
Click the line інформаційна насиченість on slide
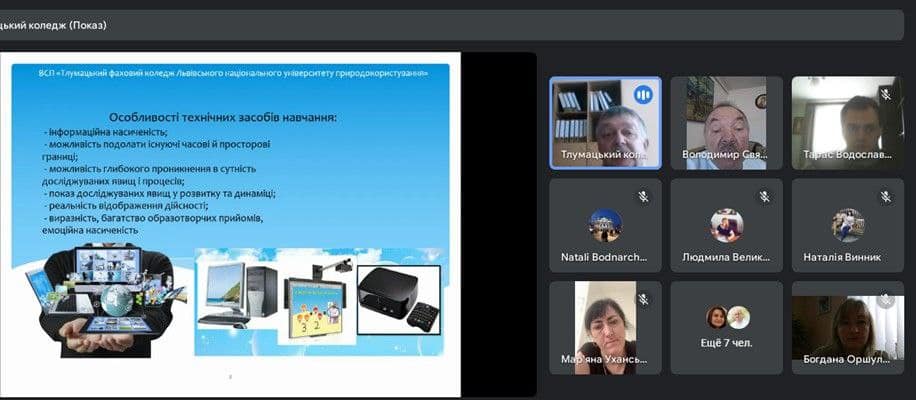[x=106, y=132]
